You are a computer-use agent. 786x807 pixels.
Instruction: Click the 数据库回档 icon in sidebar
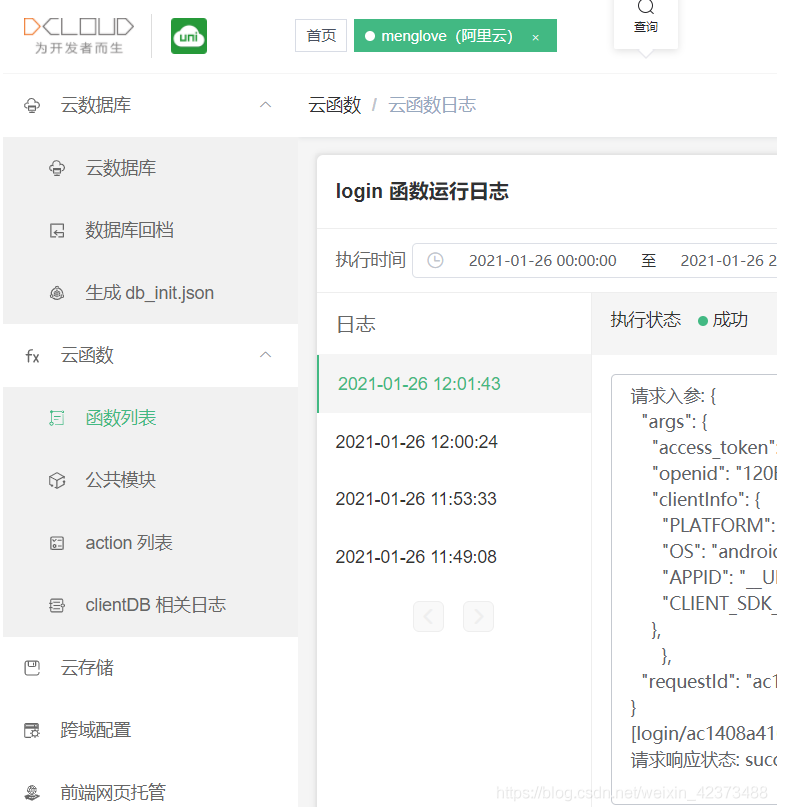(x=57, y=231)
